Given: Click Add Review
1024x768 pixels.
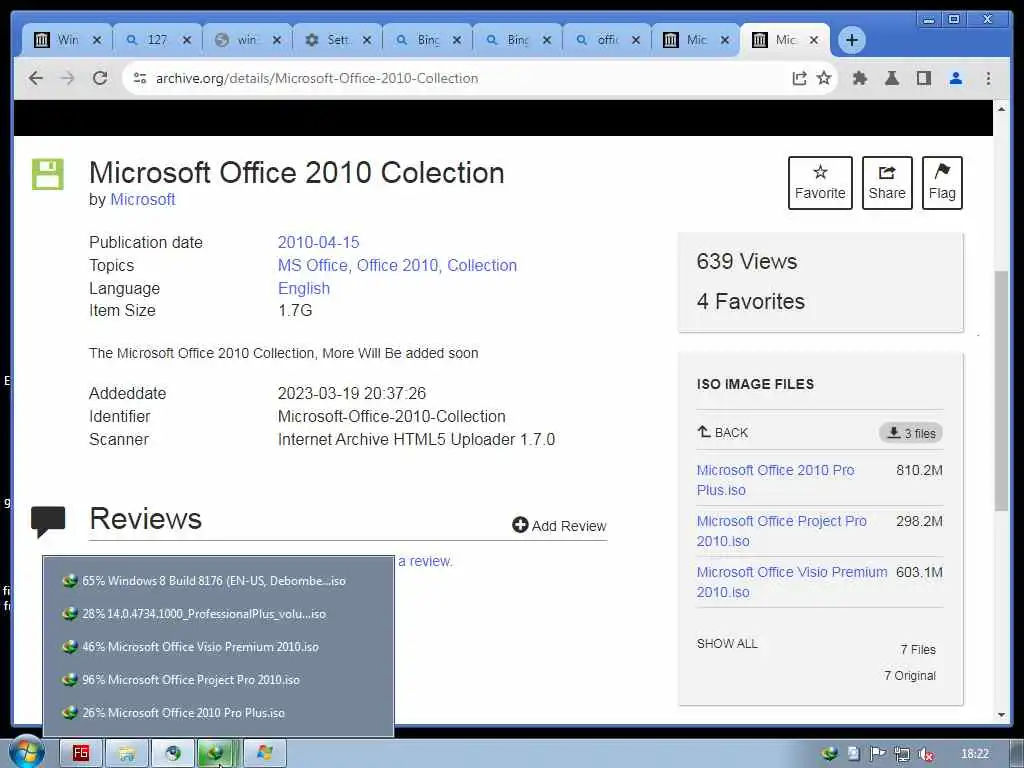Looking at the screenshot, I should tap(560, 526).
